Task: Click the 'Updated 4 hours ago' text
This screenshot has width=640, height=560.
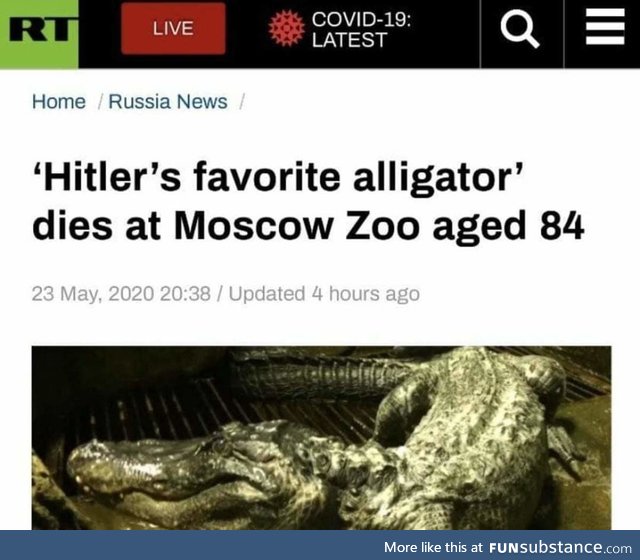Action: [x=324, y=294]
